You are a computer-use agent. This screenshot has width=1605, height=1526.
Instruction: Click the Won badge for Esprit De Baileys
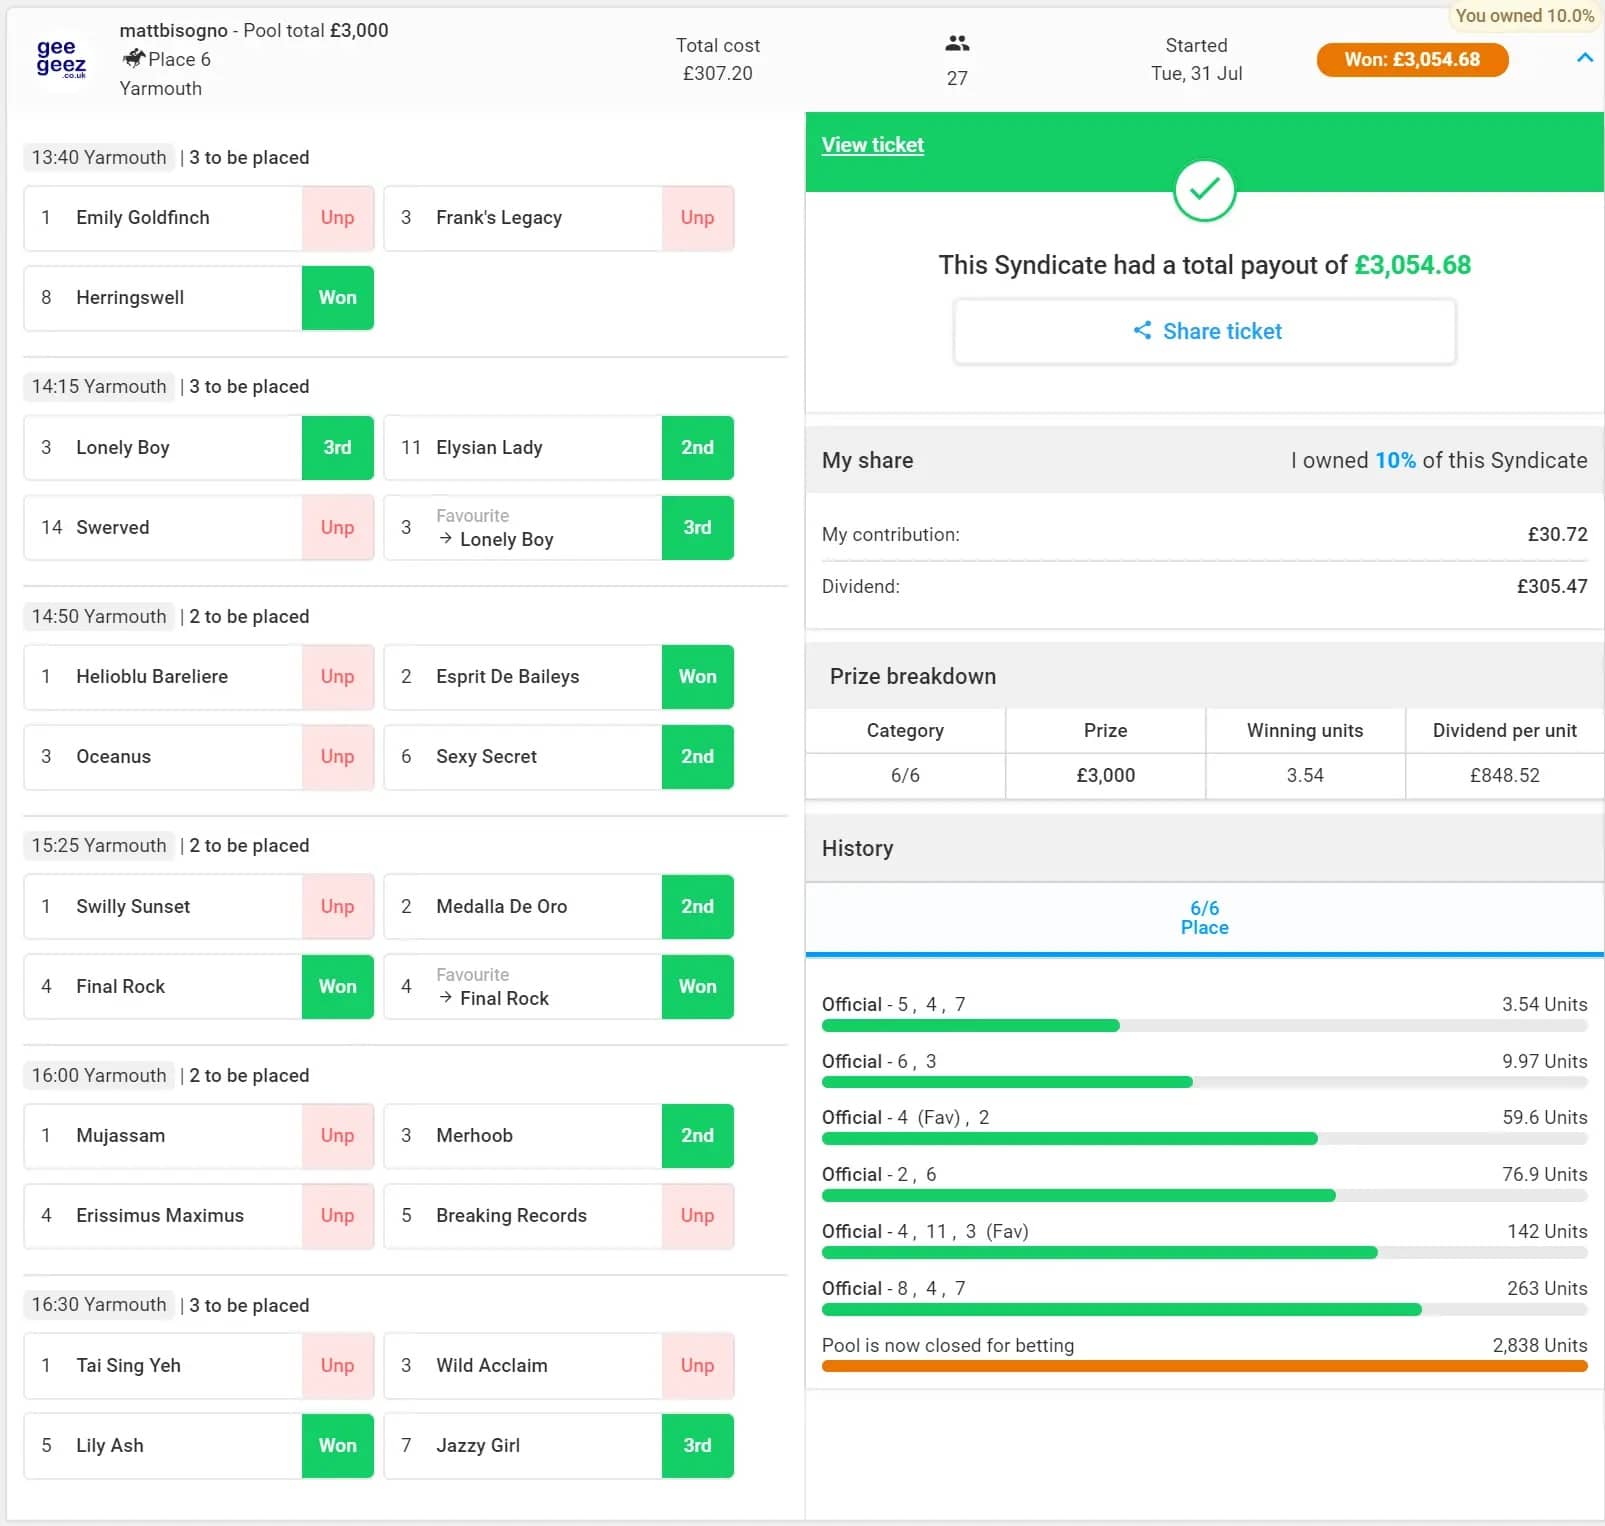(x=697, y=677)
